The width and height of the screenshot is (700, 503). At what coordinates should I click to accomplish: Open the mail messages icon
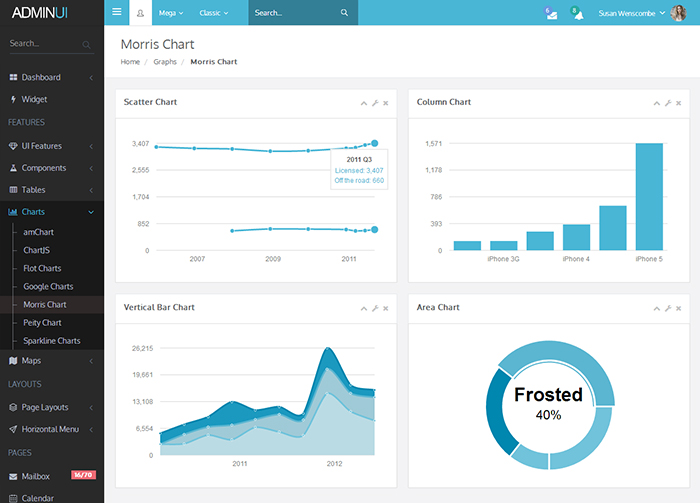[551, 14]
